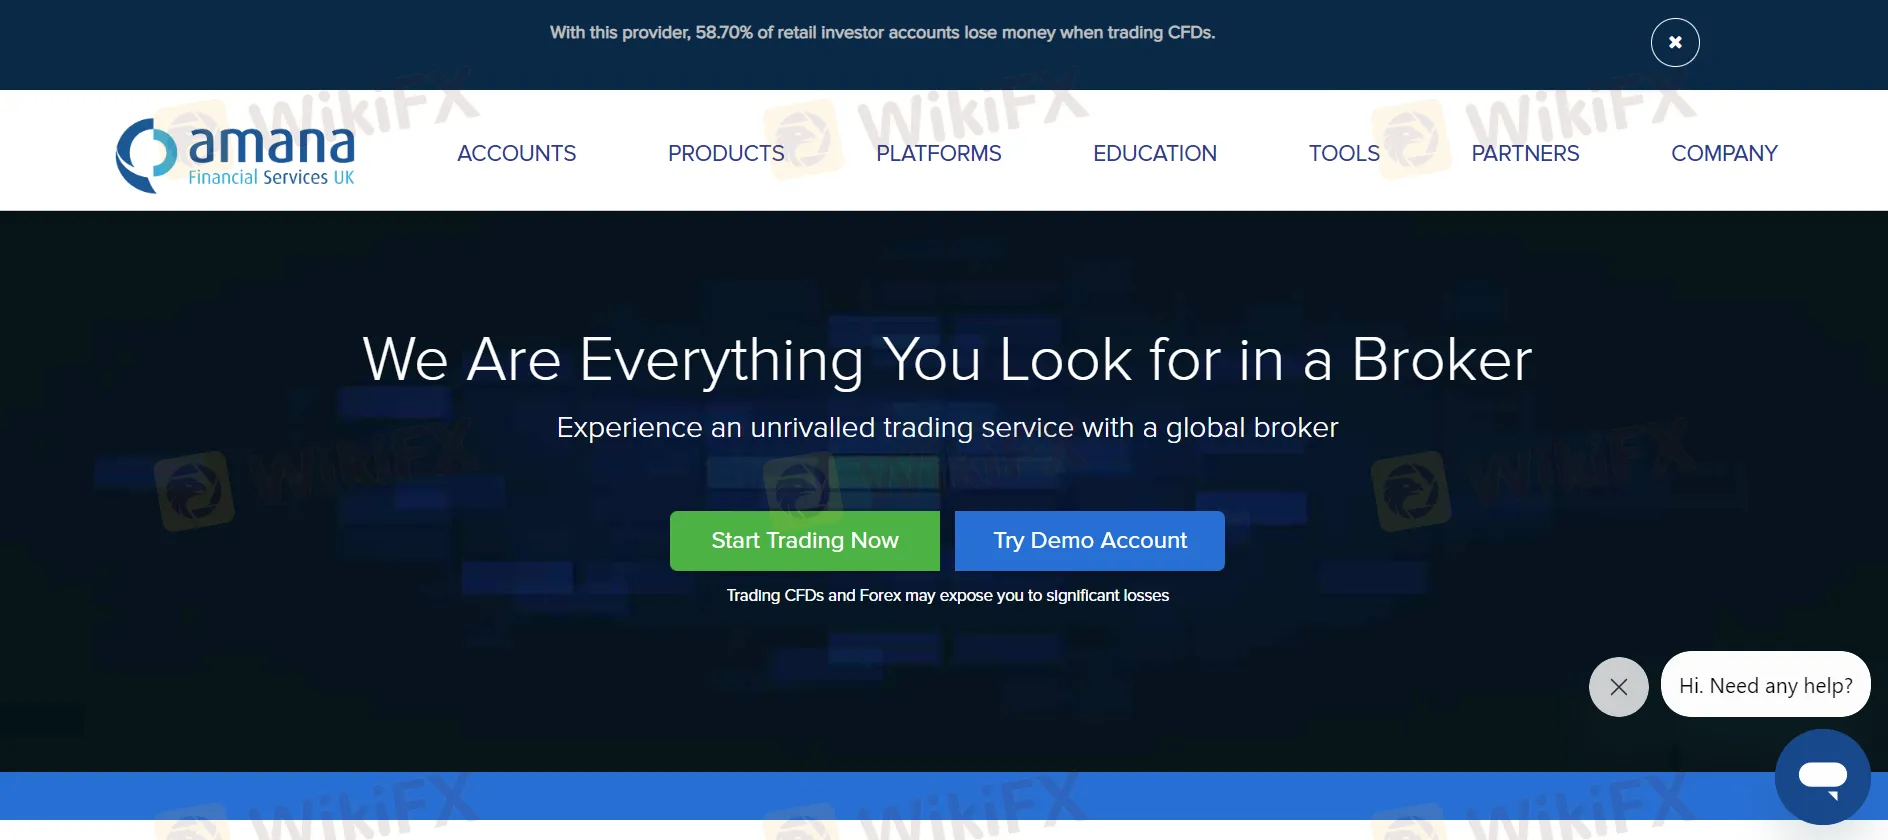The width and height of the screenshot is (1888, 840).
Task: Click the 'Trading CFDs and Forex' disclaimer text
Action: tap(946, 596)
